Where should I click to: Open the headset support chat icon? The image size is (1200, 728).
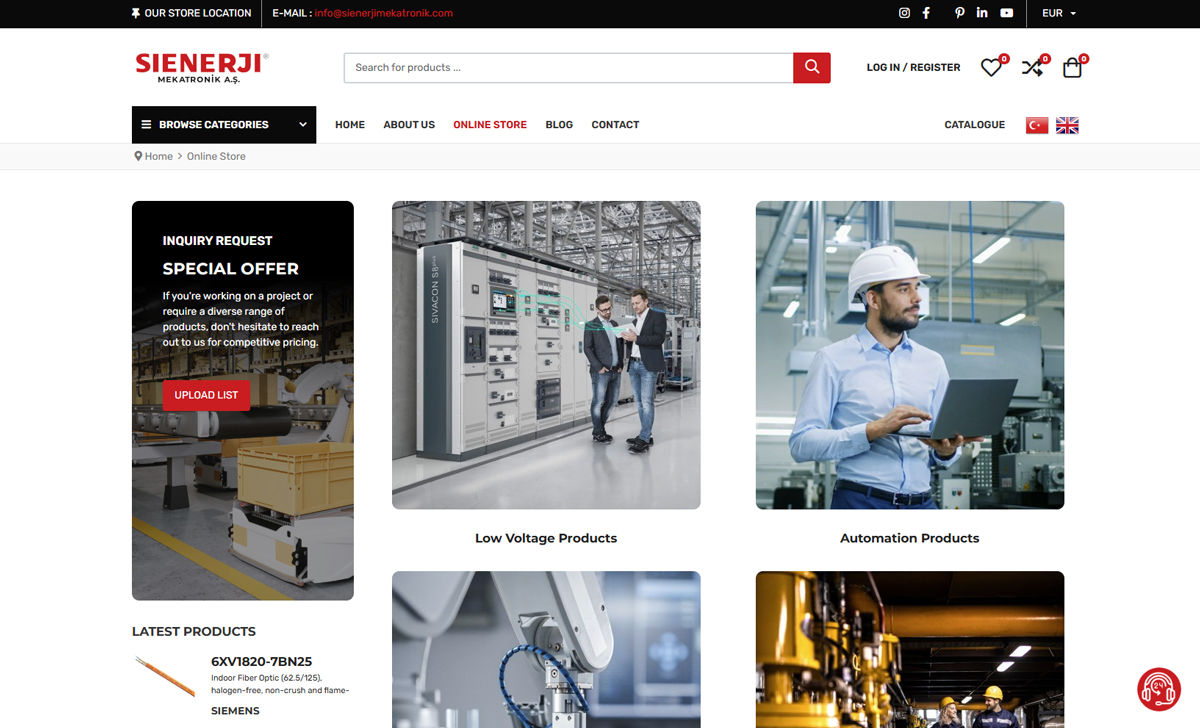1159,689
